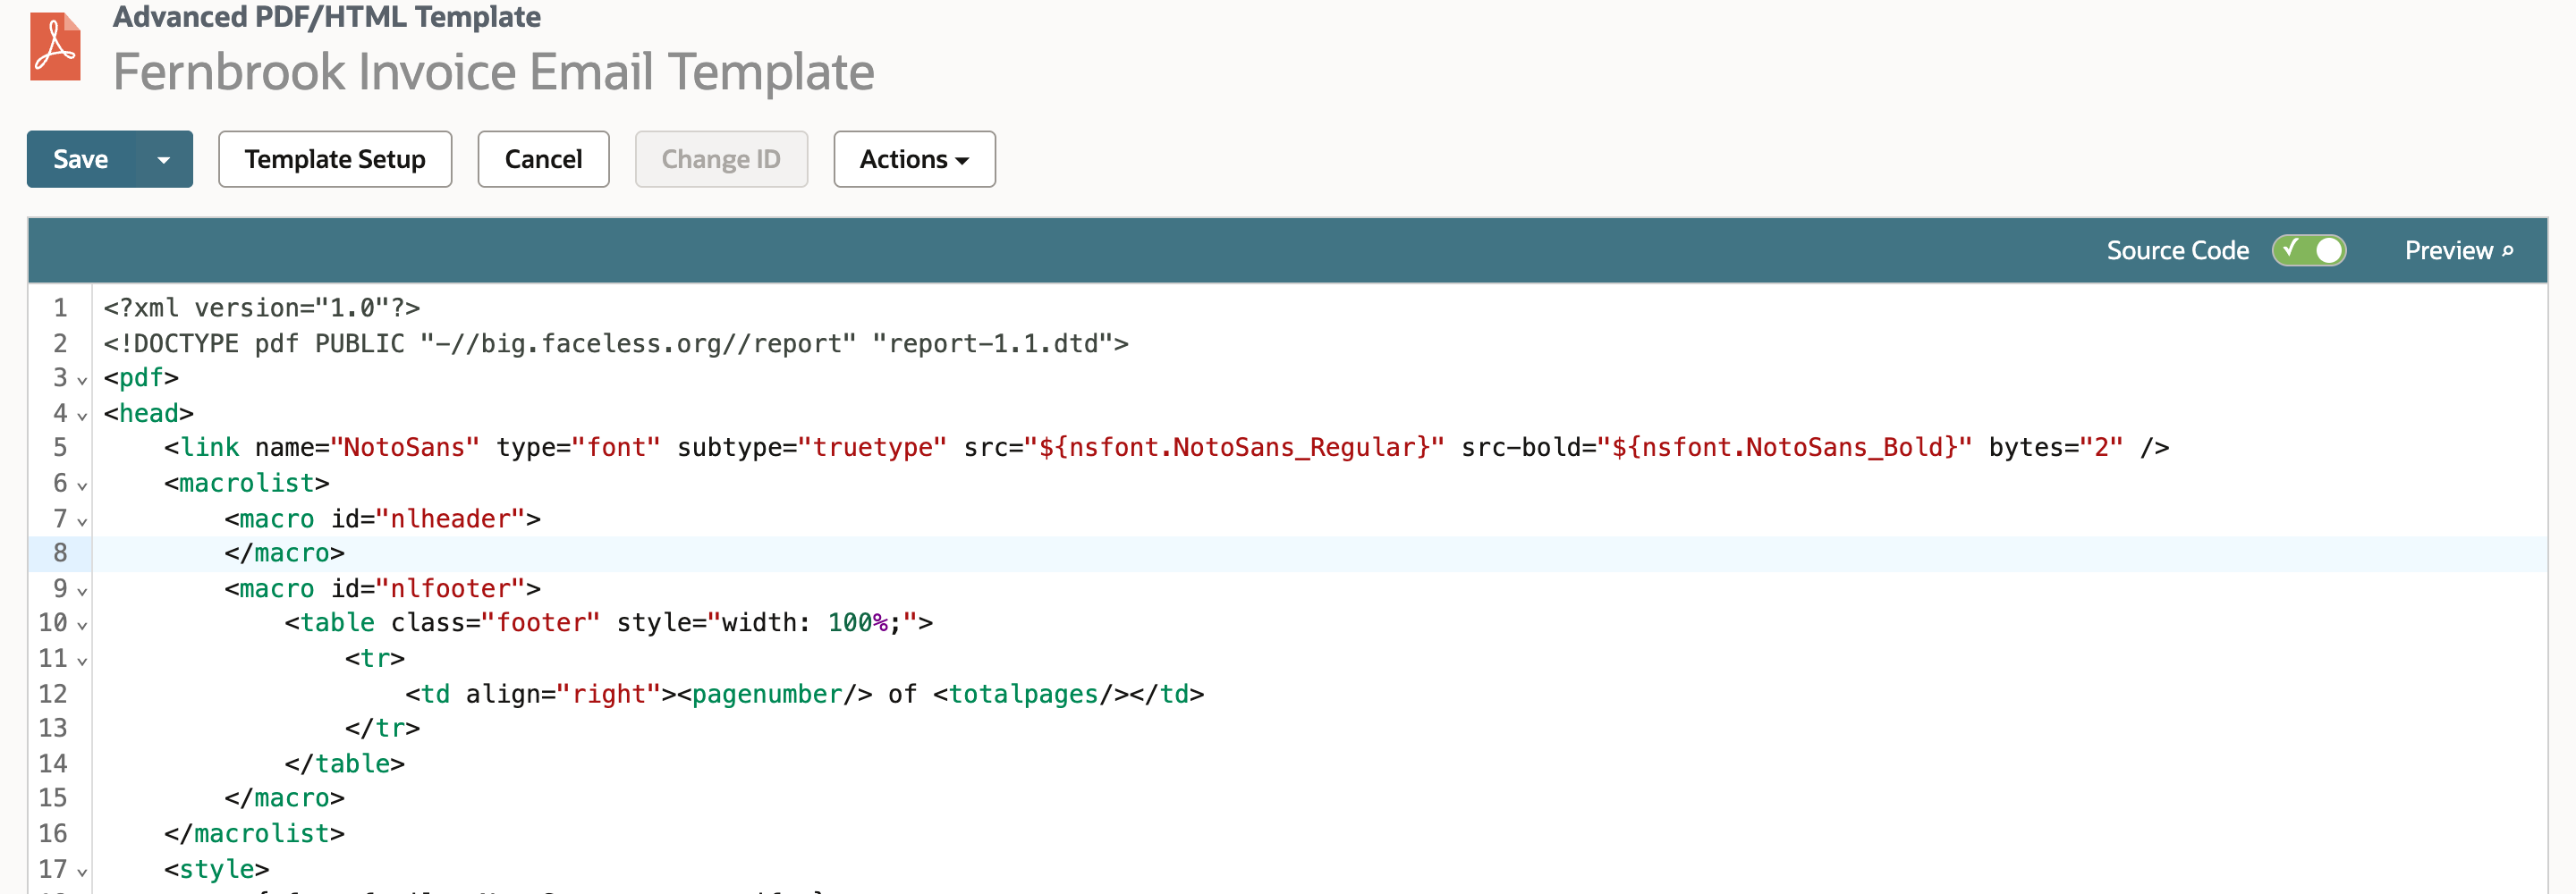This screenshot has height=894, width=2576.
Task: Collapse the style tag on line 17
Action: [82, 871]
